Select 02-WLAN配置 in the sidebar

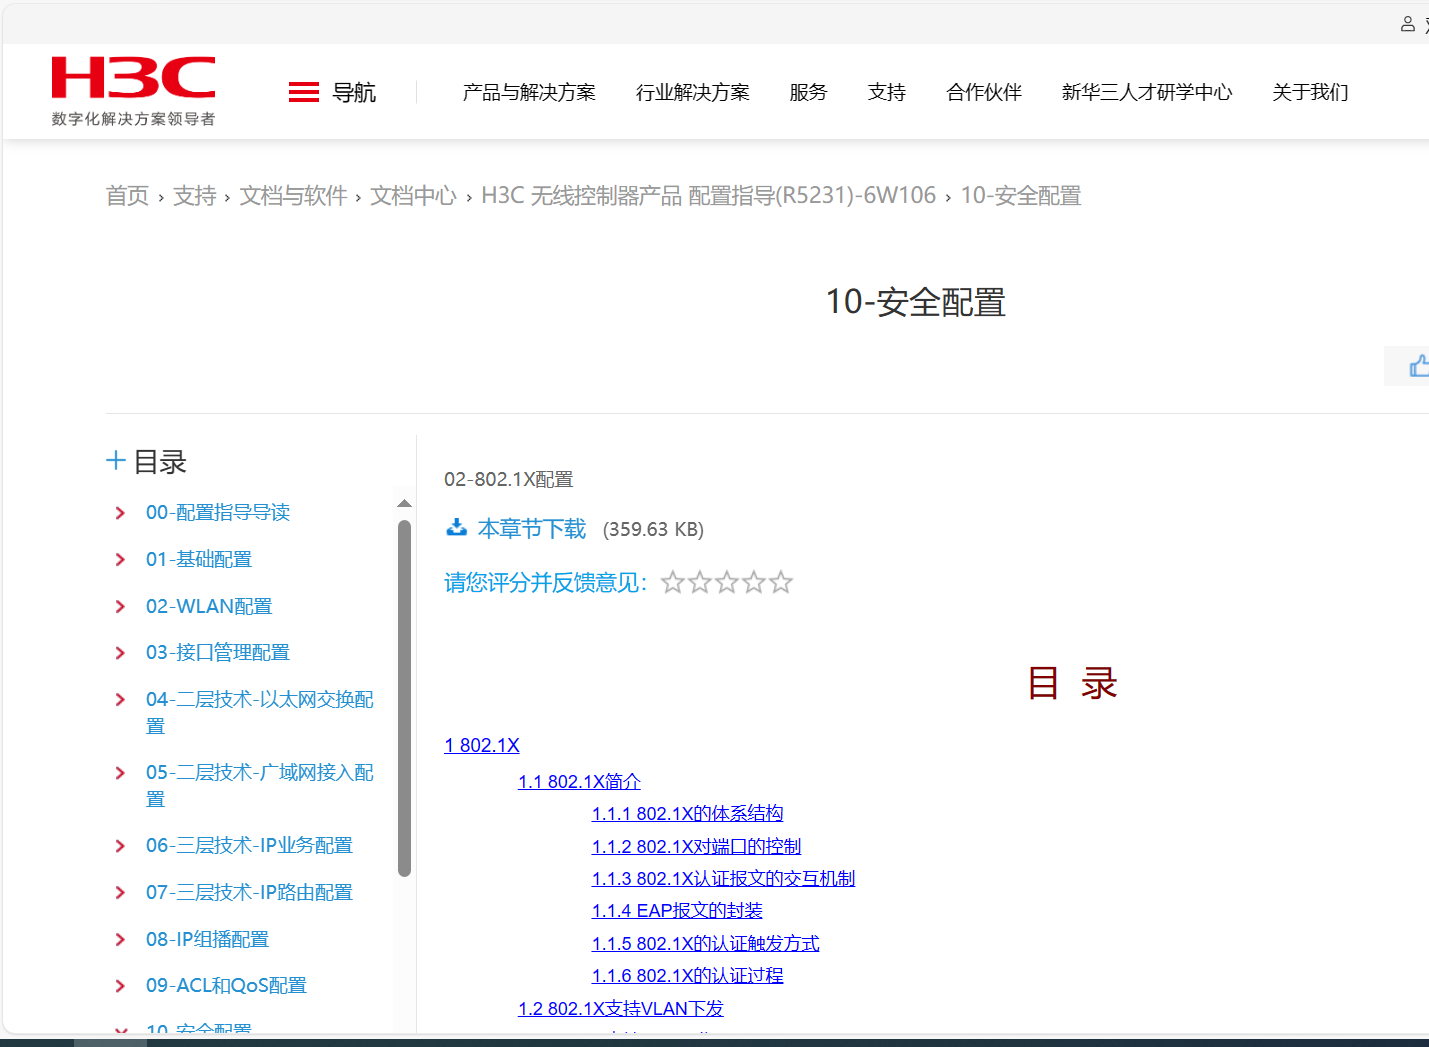[209, 607]
